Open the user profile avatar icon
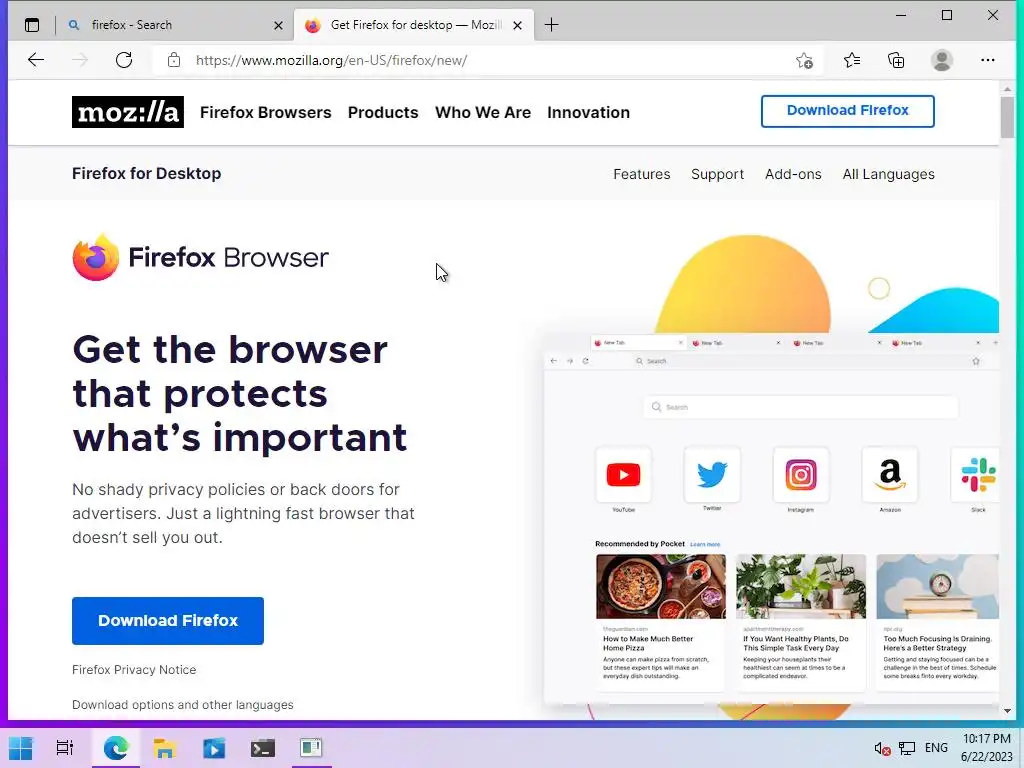This screenshot has height=768, width=1024. click(941, 60)
